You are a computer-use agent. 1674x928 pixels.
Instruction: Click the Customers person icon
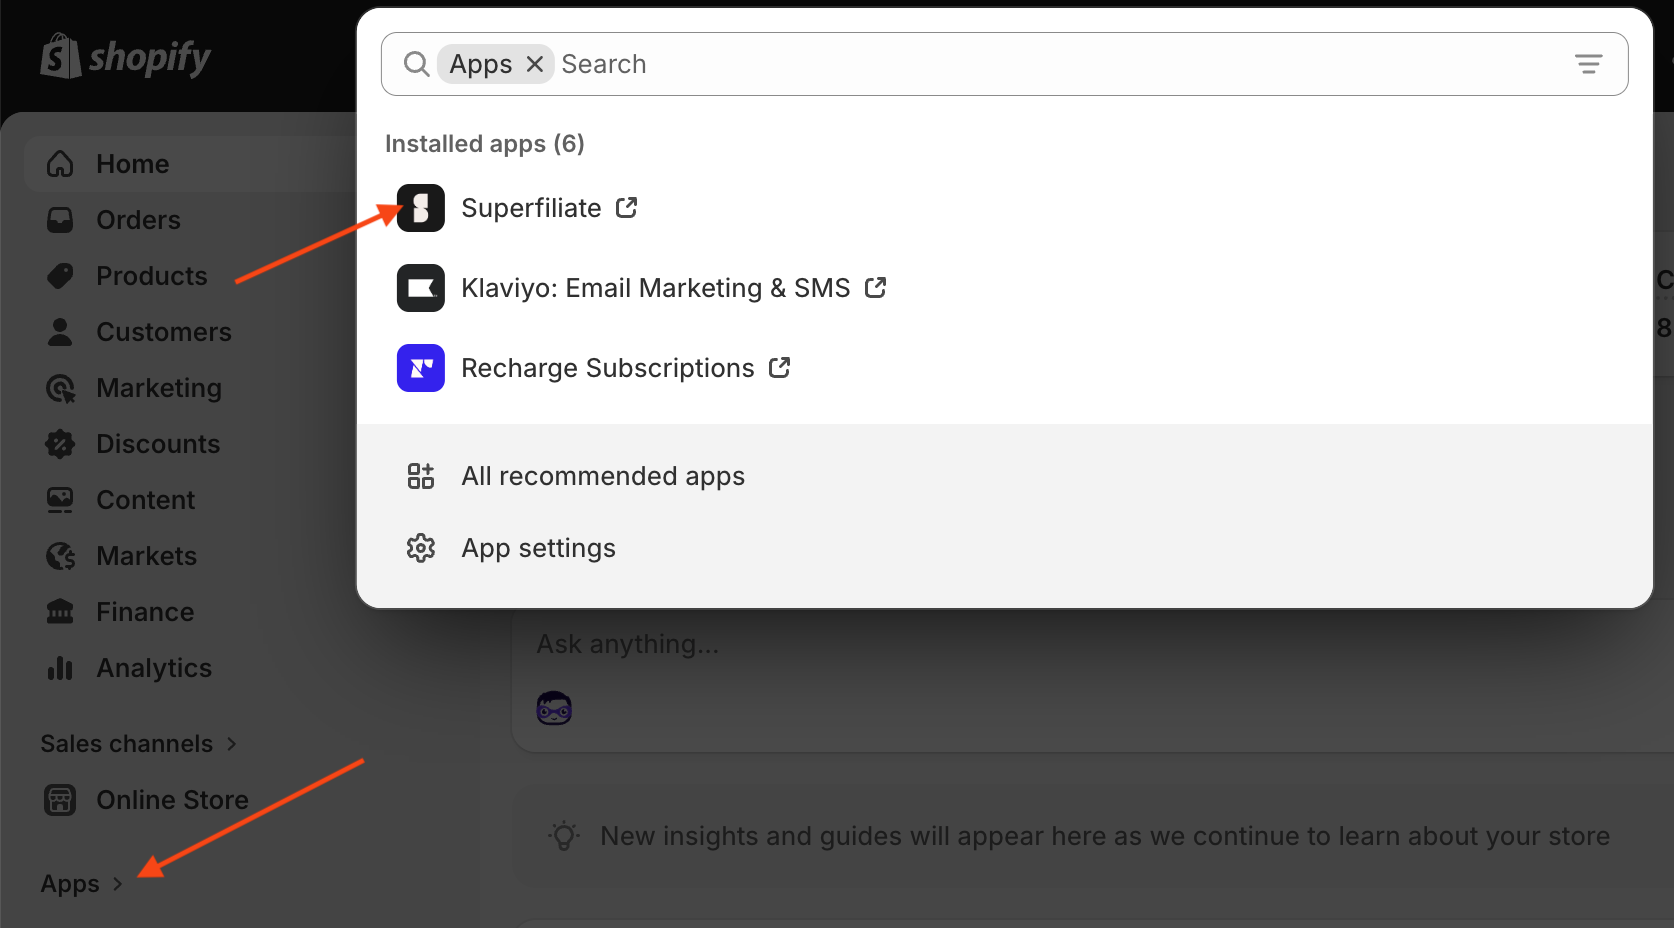(60, 332)
